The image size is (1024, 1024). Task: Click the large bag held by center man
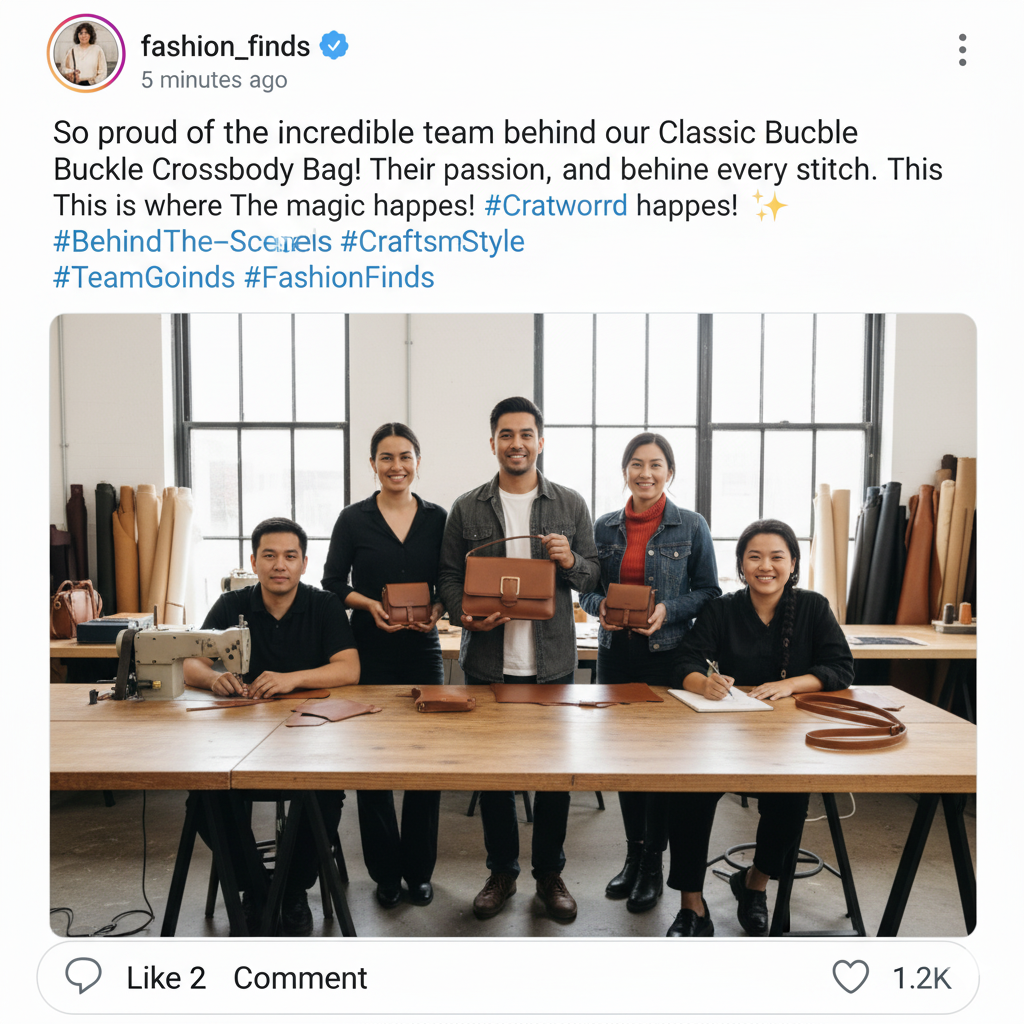point(509,579)
